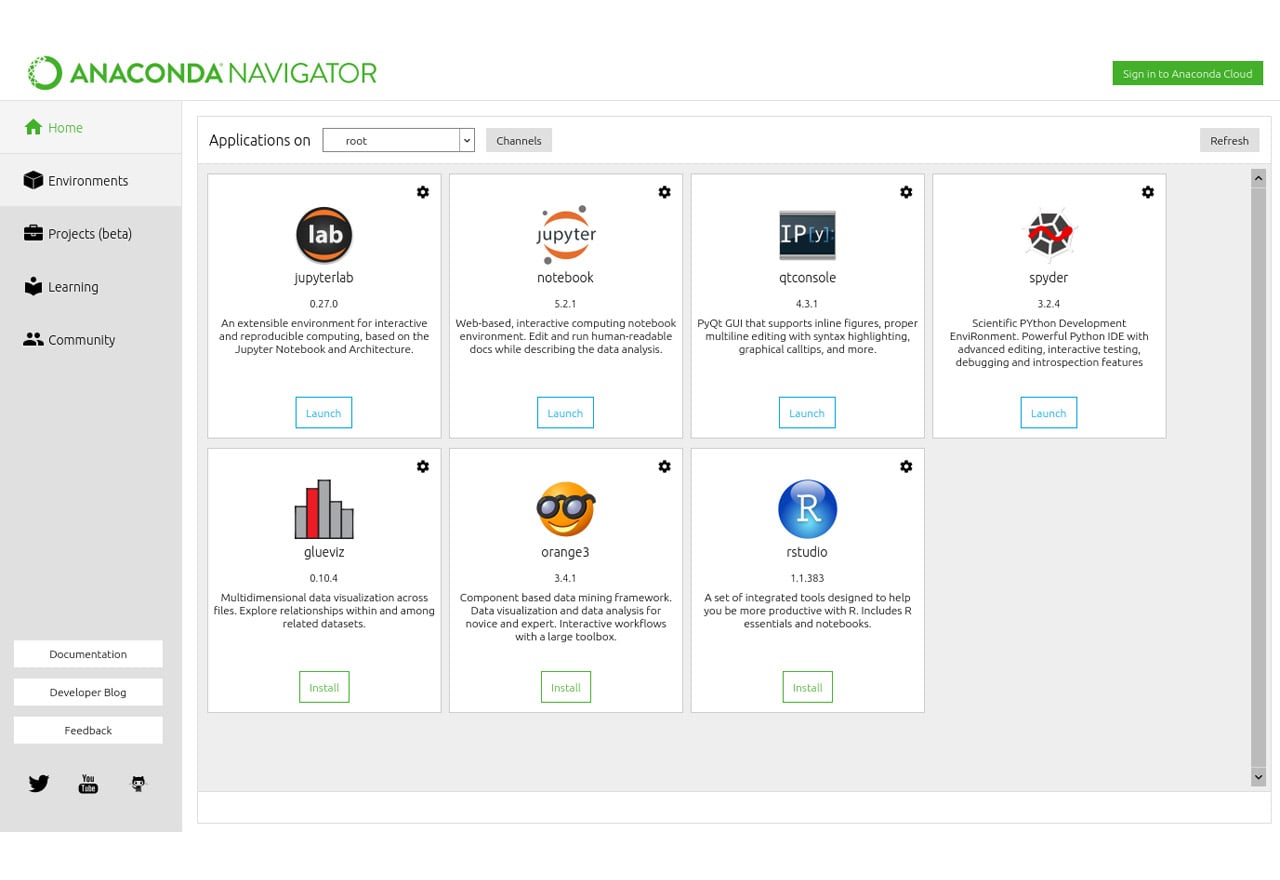Click scrollbar down arrow in applications pane
Viewport: 1280px width, 880px height.
[1259, 777]
